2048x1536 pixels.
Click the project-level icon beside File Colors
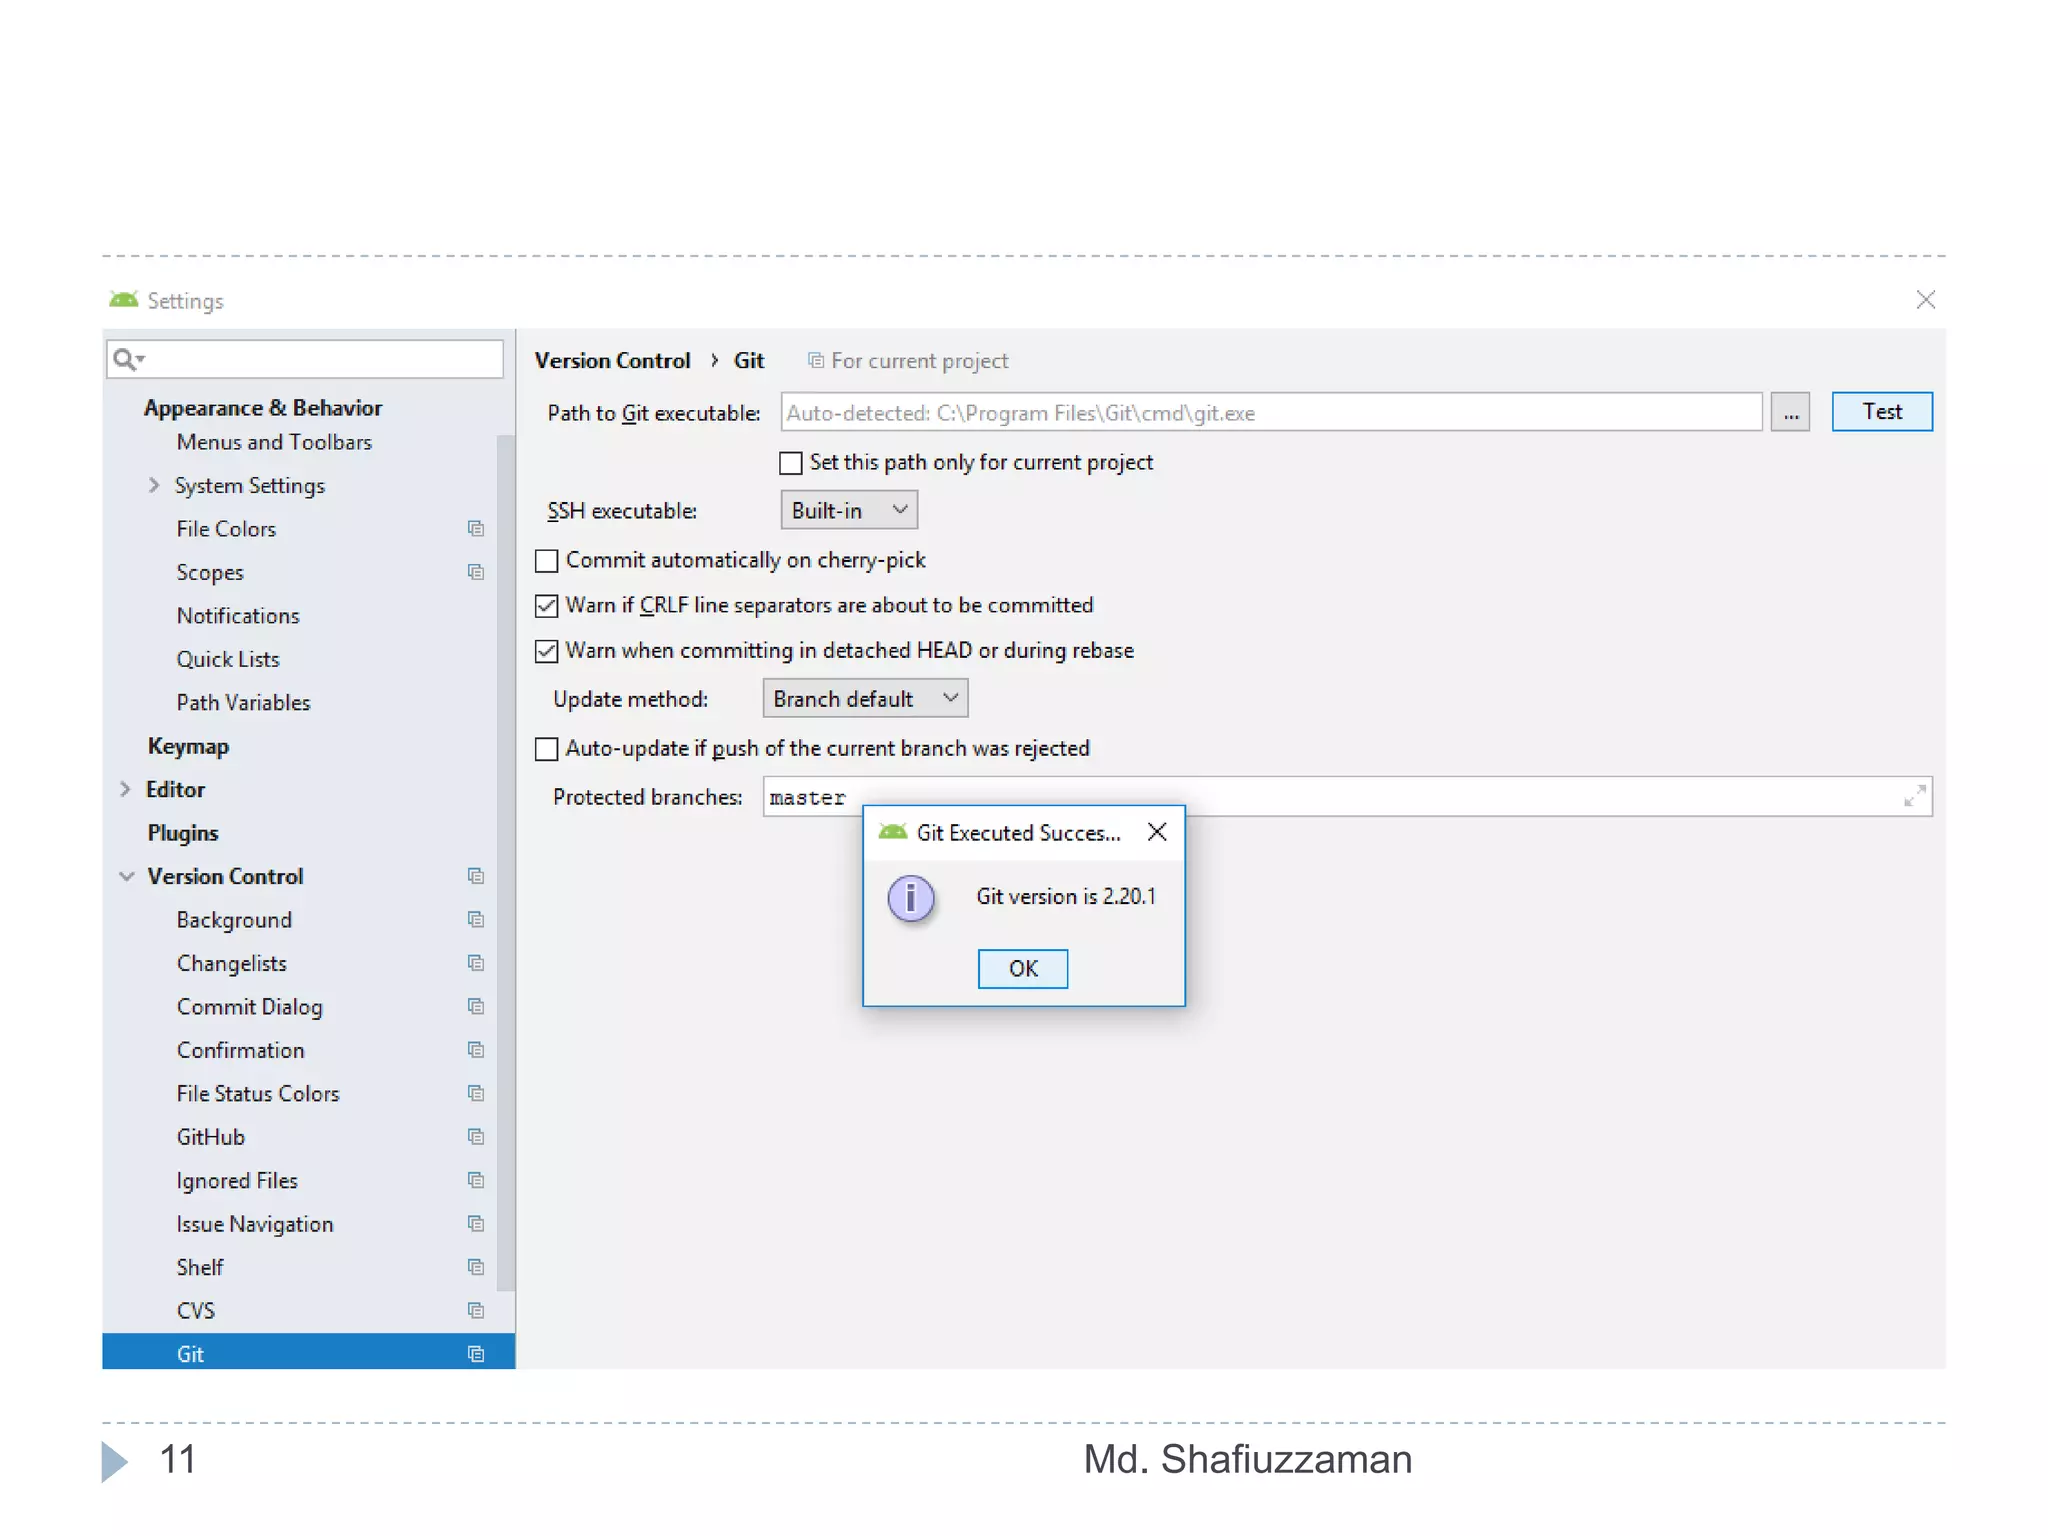point(476,529)
